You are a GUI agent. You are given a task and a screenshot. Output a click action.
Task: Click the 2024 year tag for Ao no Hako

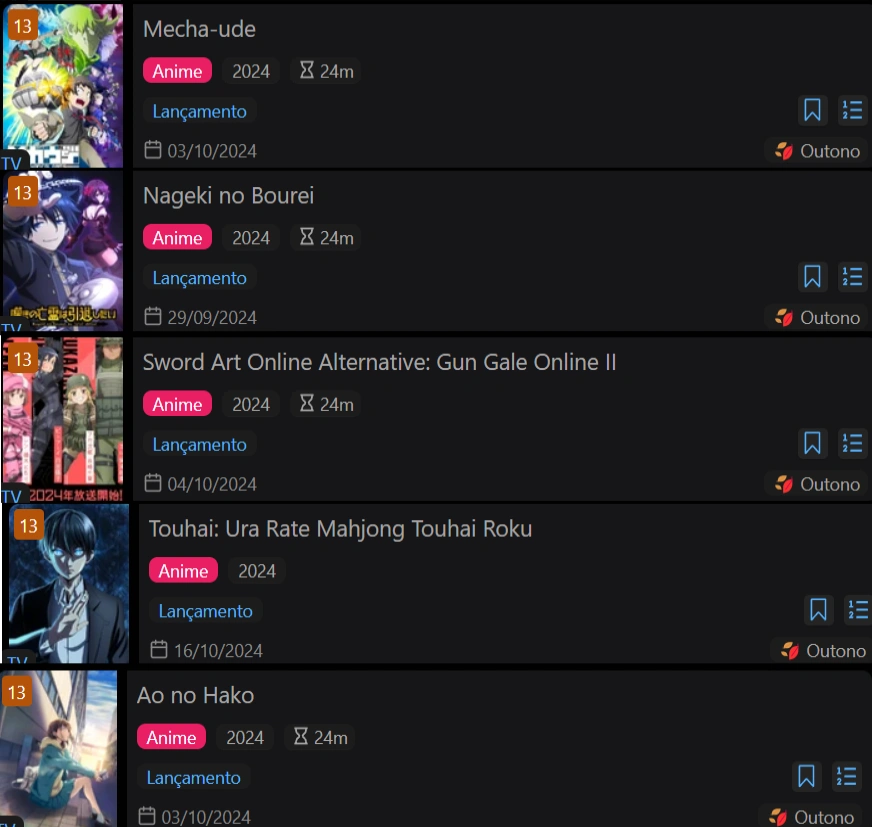(245, 737)
